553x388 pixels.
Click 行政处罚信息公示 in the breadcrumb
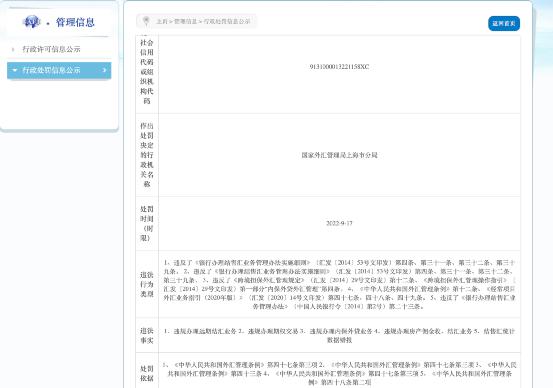(x=227, y=22)
